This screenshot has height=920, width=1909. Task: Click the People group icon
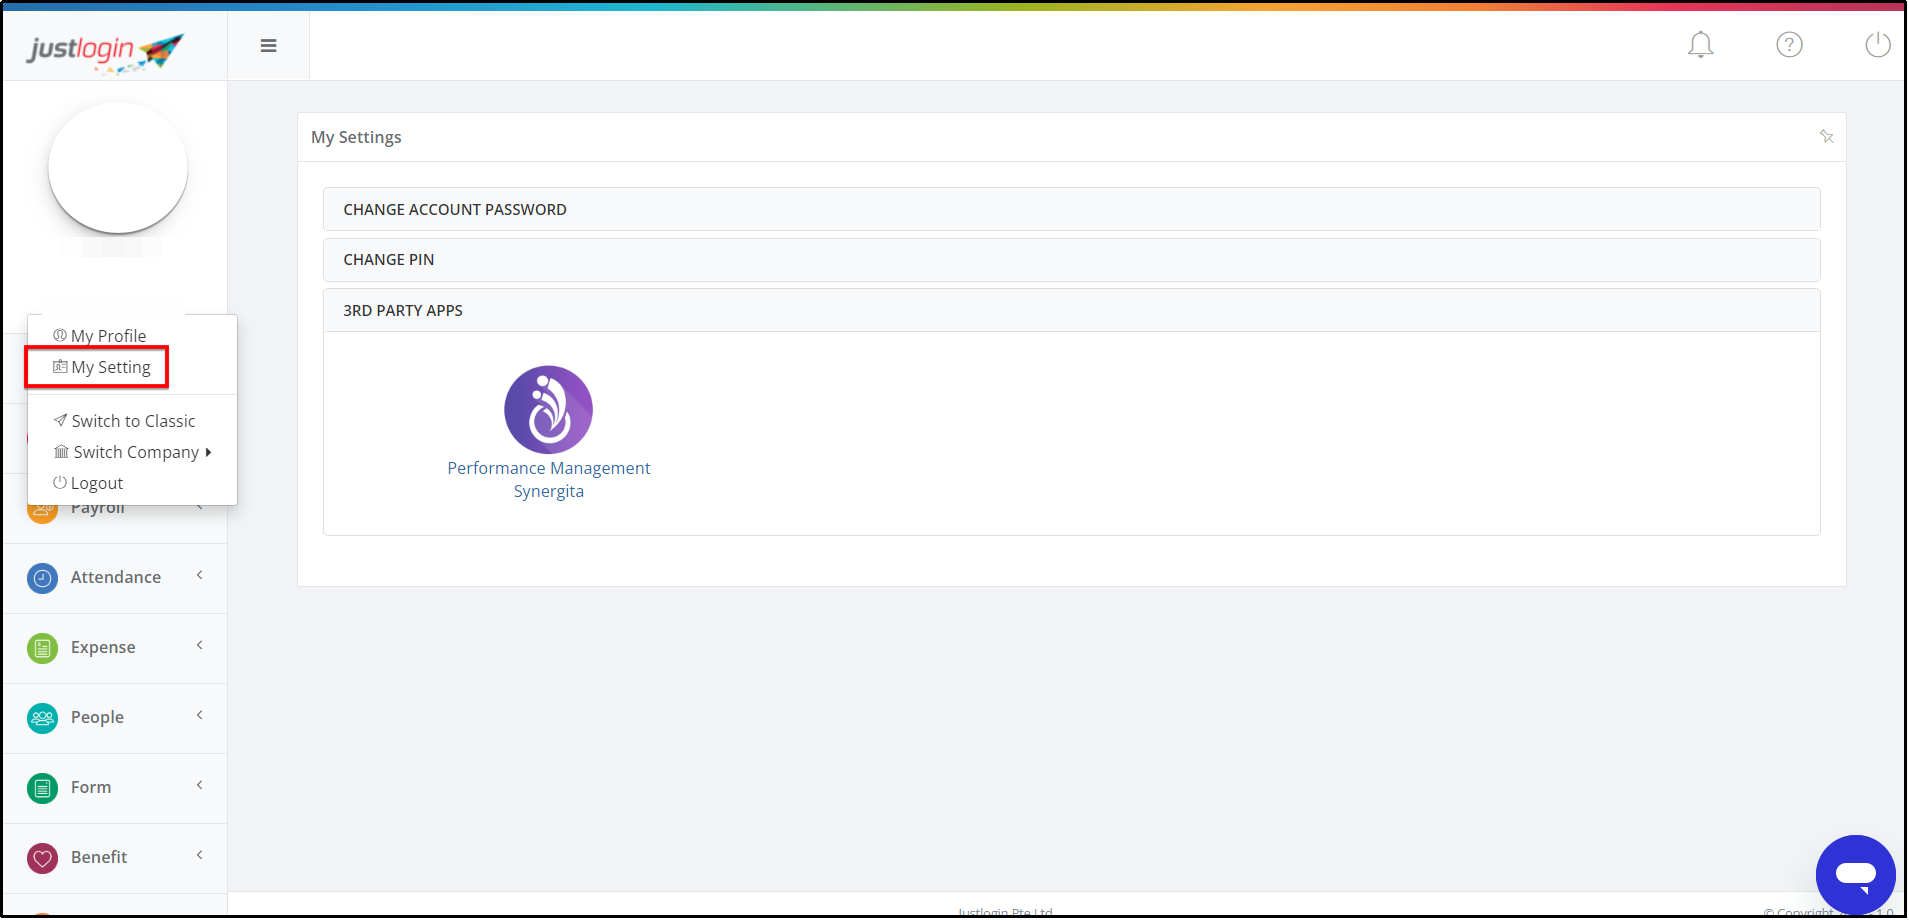(42, 718)
